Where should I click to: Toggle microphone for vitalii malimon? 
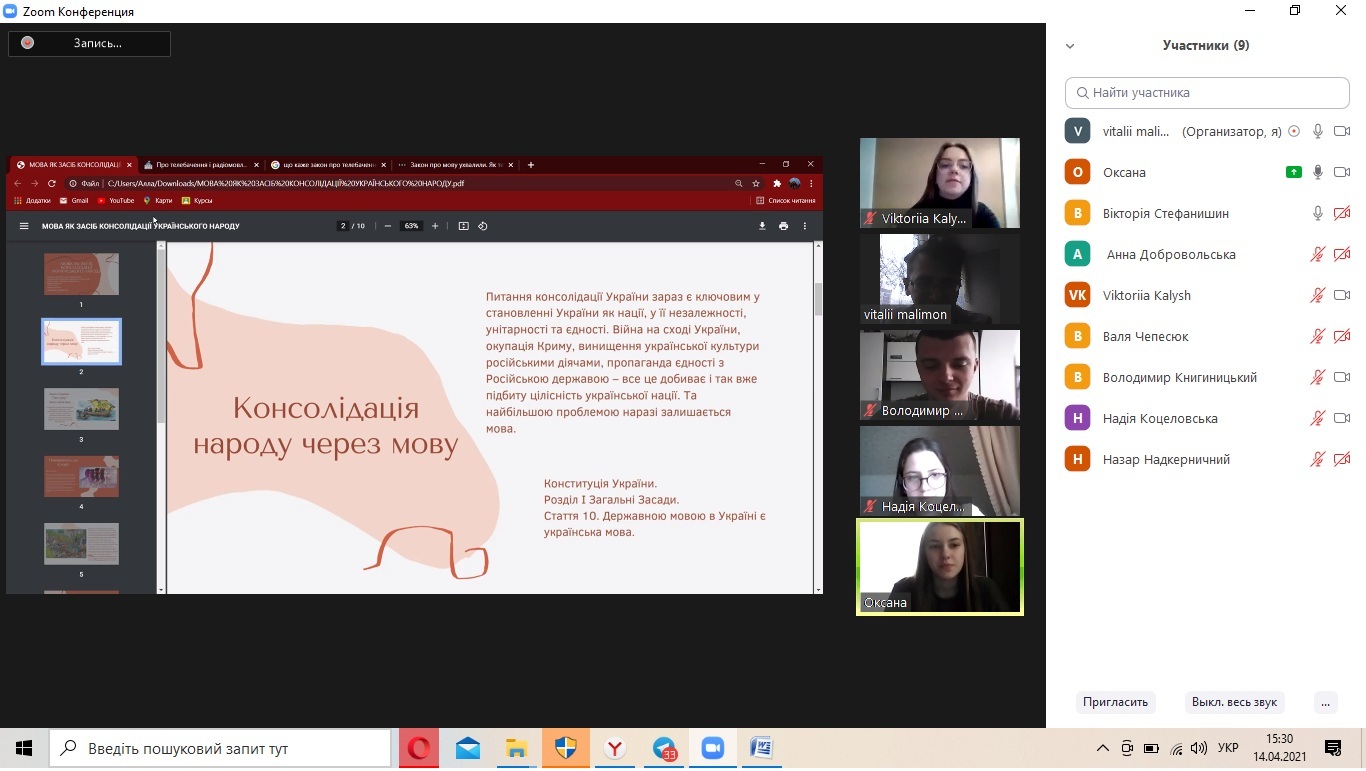[x=1318, y=131]
